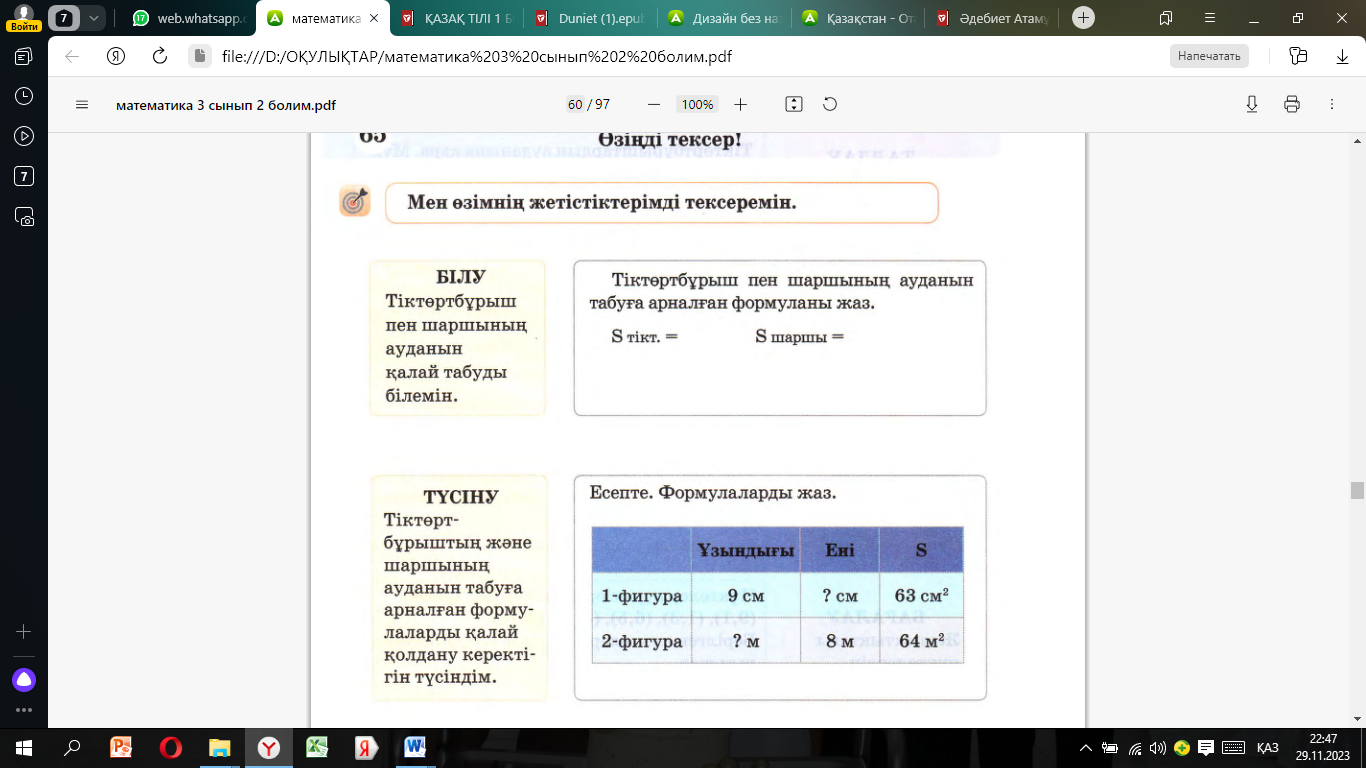Click the Yandex Я home button
The height and width of the screenshot is (768, 1366).
click(116, 56)
